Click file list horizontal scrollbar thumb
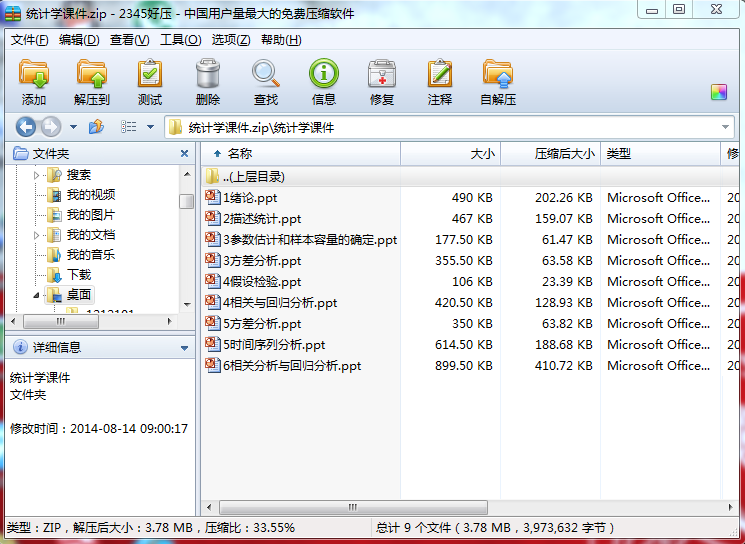The height and width of the screenshot is (544, 745). 353,507
